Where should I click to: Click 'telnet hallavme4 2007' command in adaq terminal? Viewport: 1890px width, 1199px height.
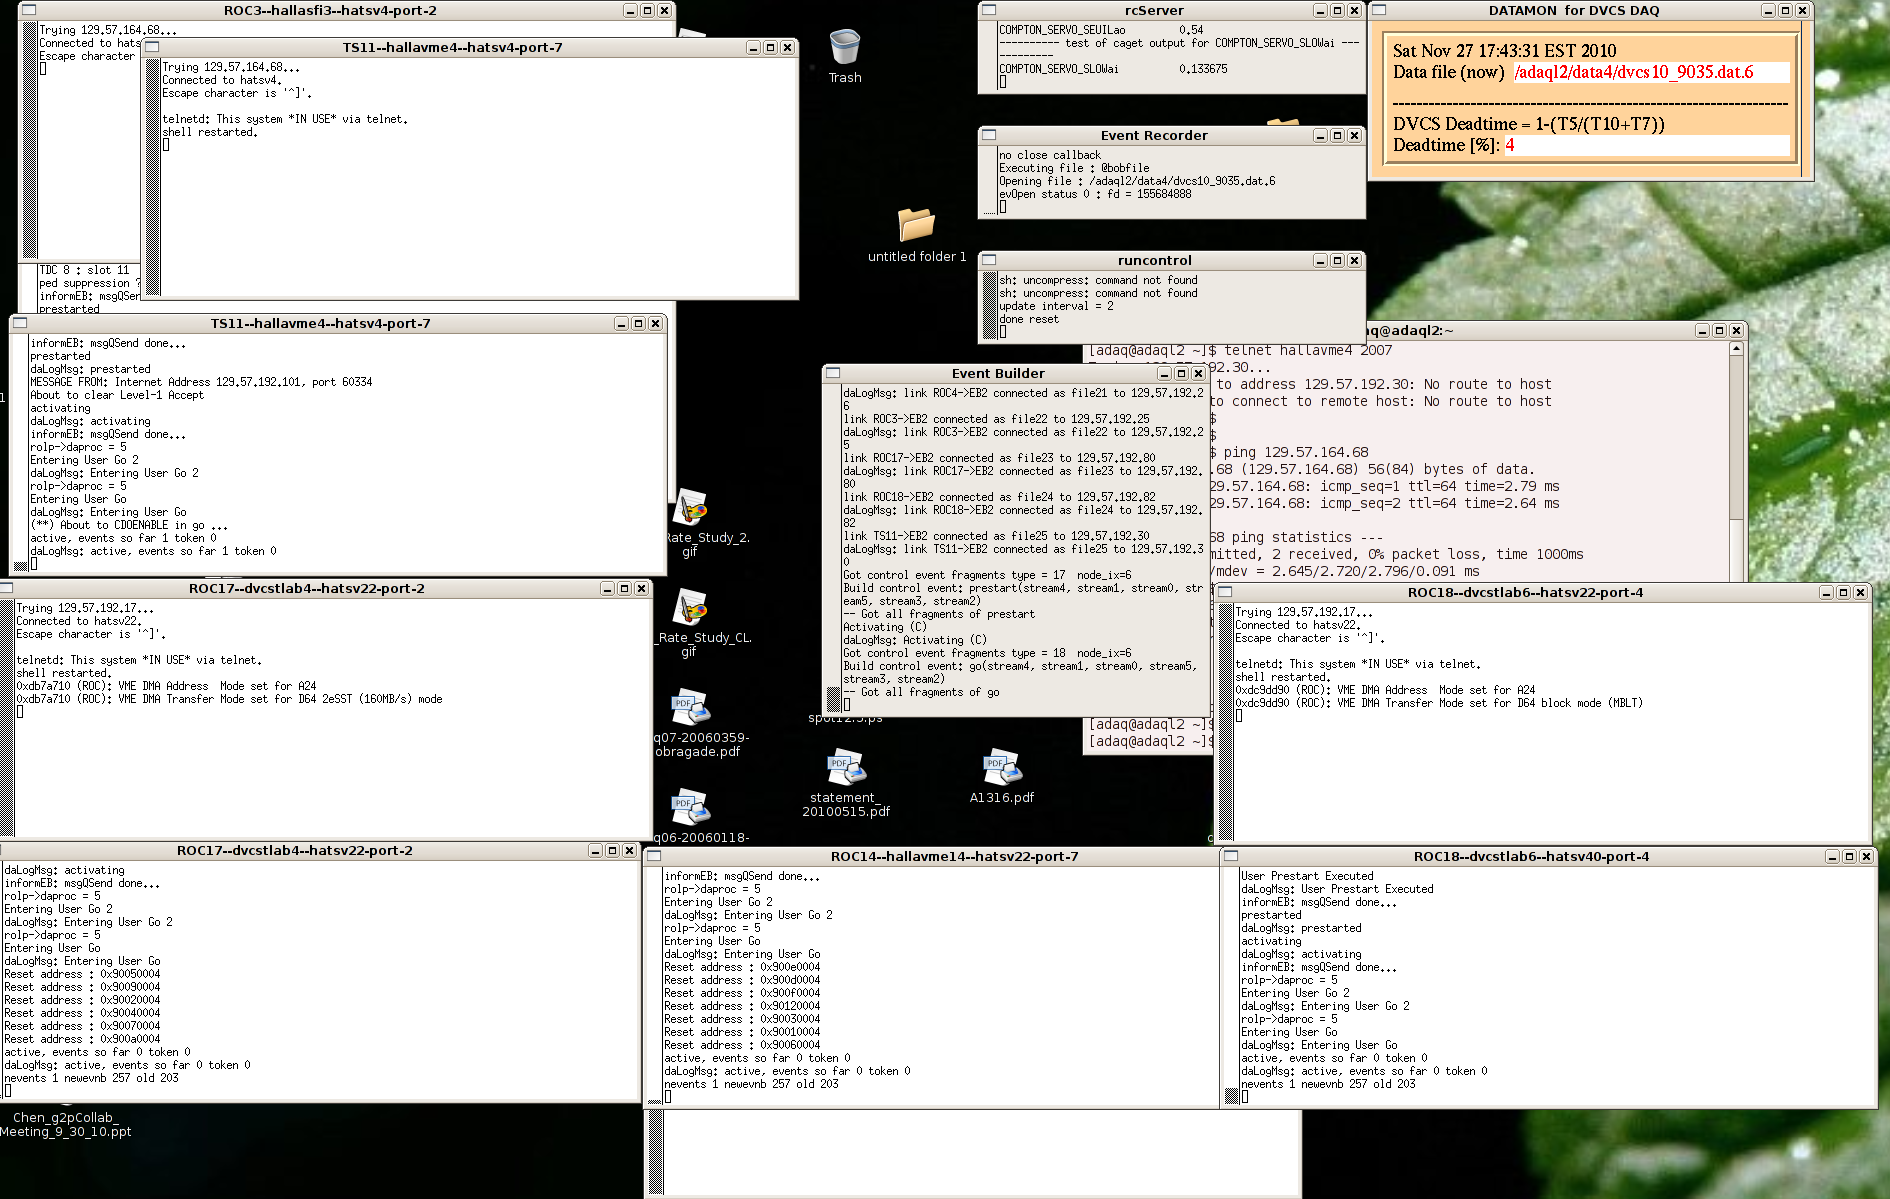1308,350
